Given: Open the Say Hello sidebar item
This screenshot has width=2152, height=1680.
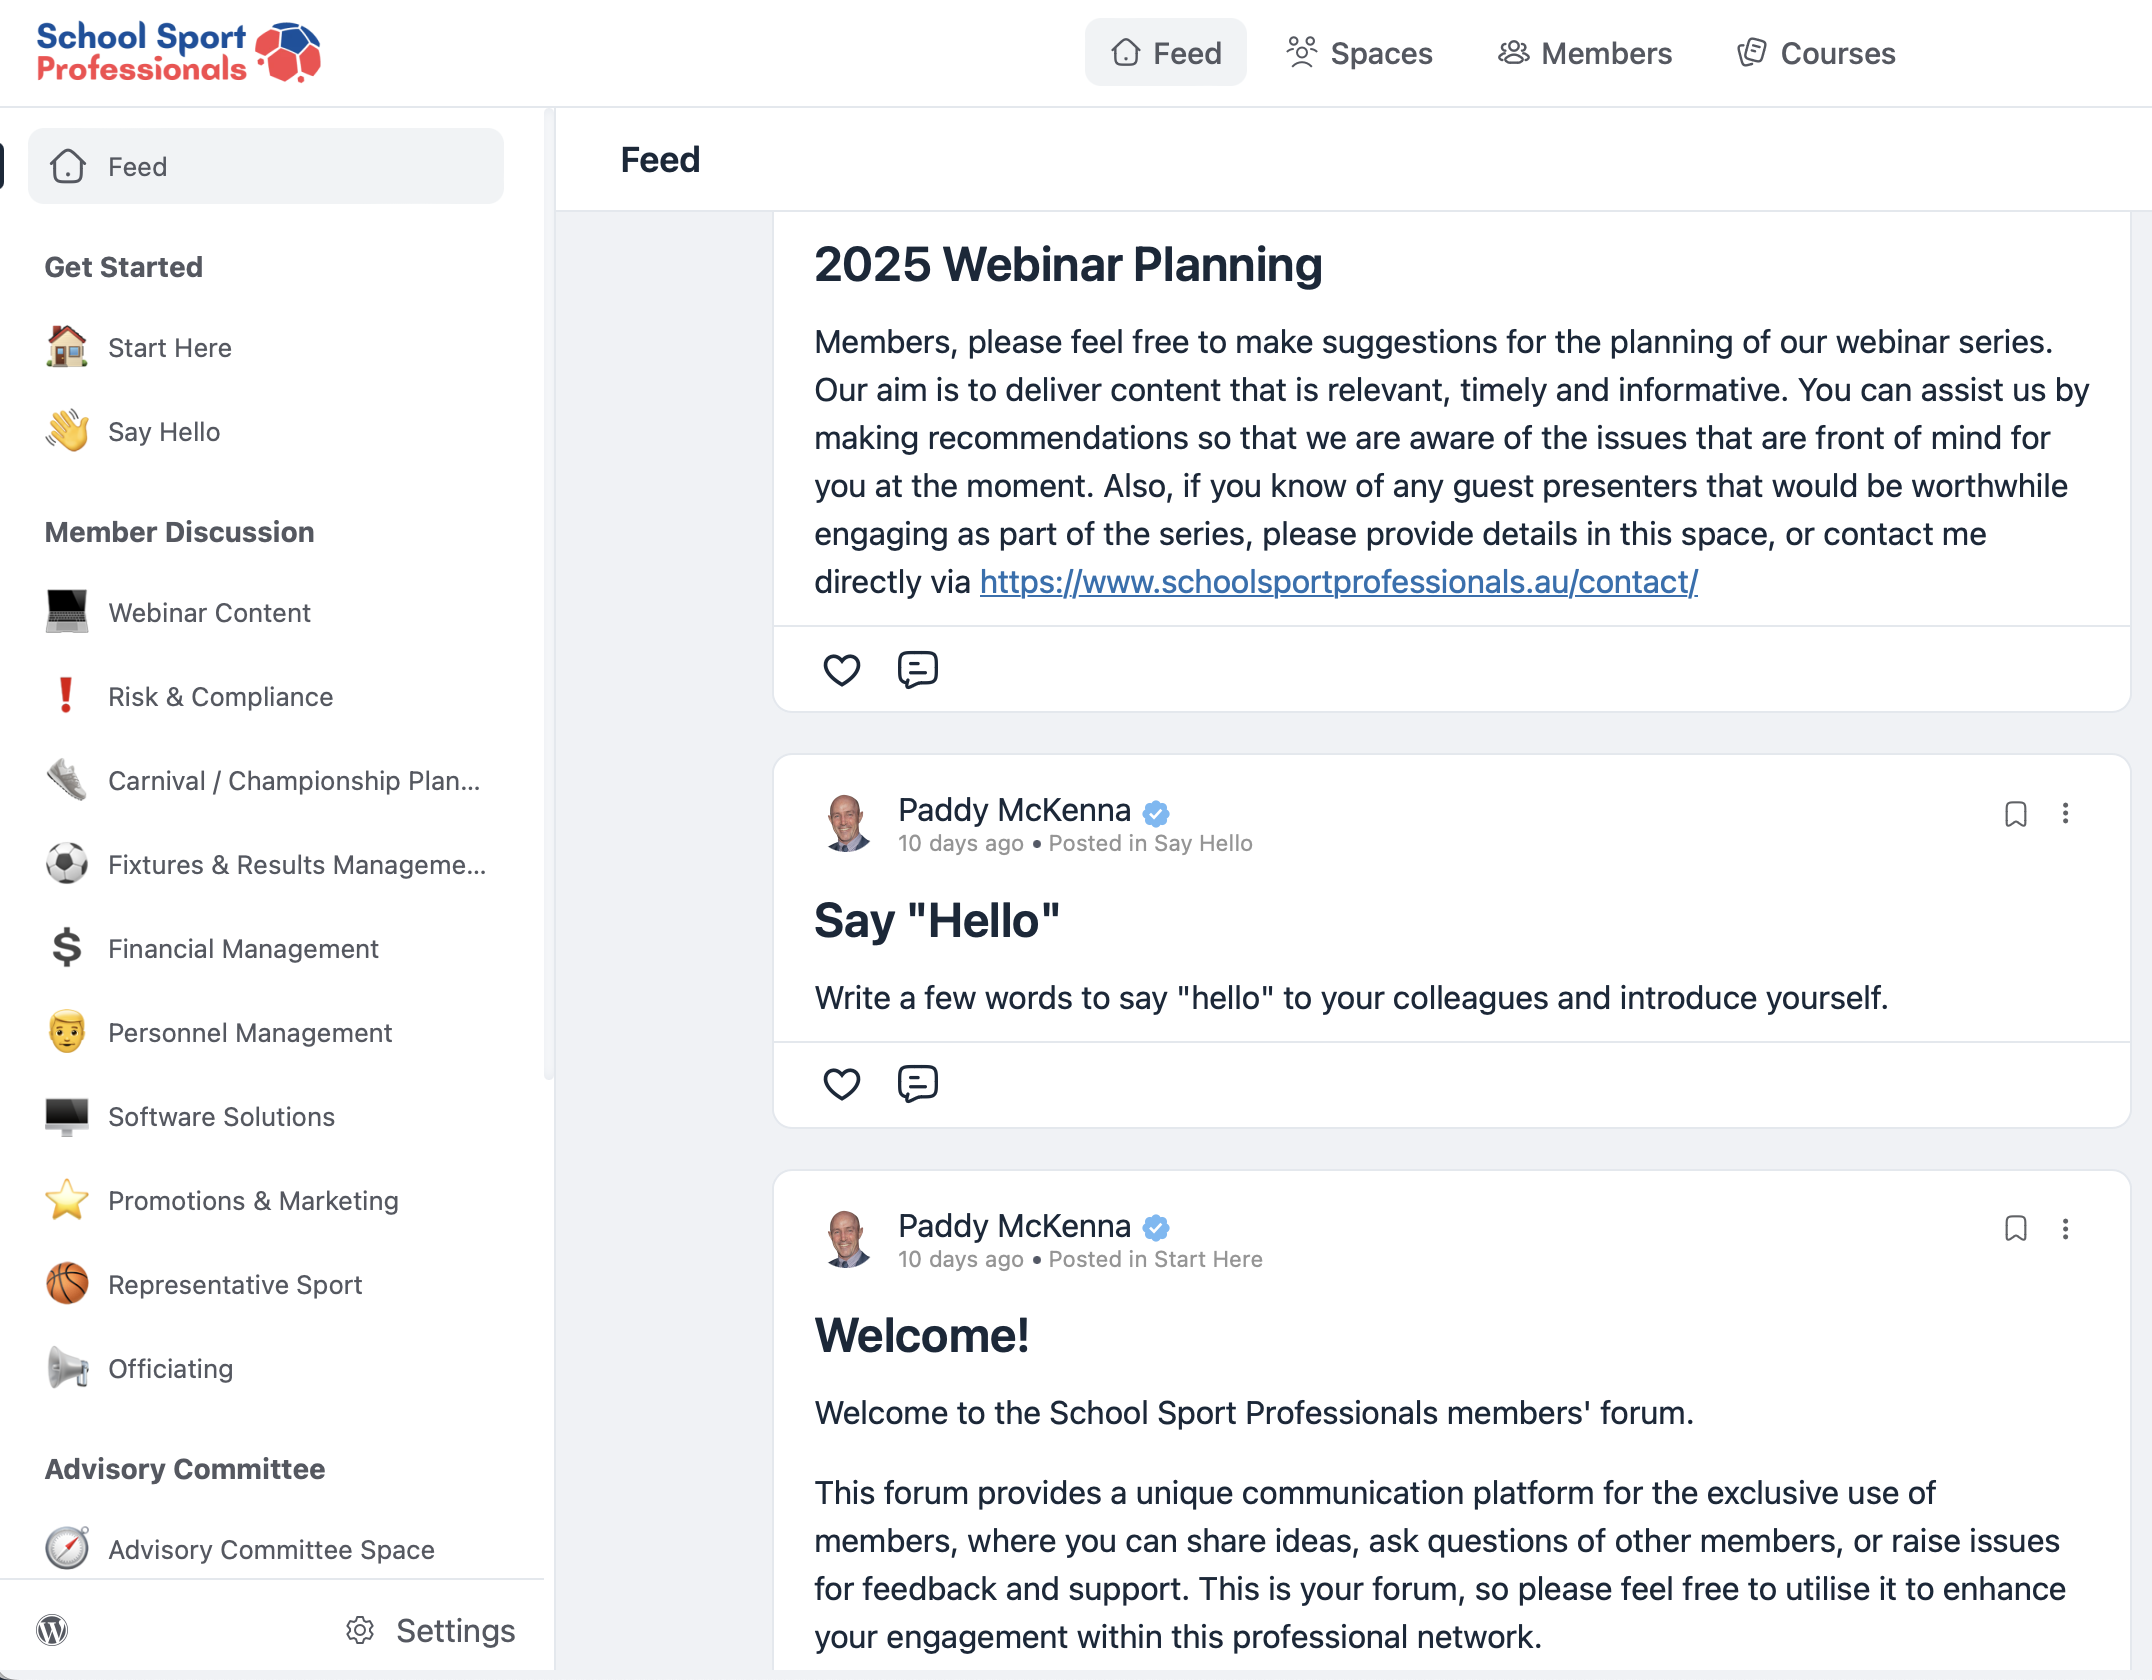Looking at the screenshot, I should (x=164, y=432).
